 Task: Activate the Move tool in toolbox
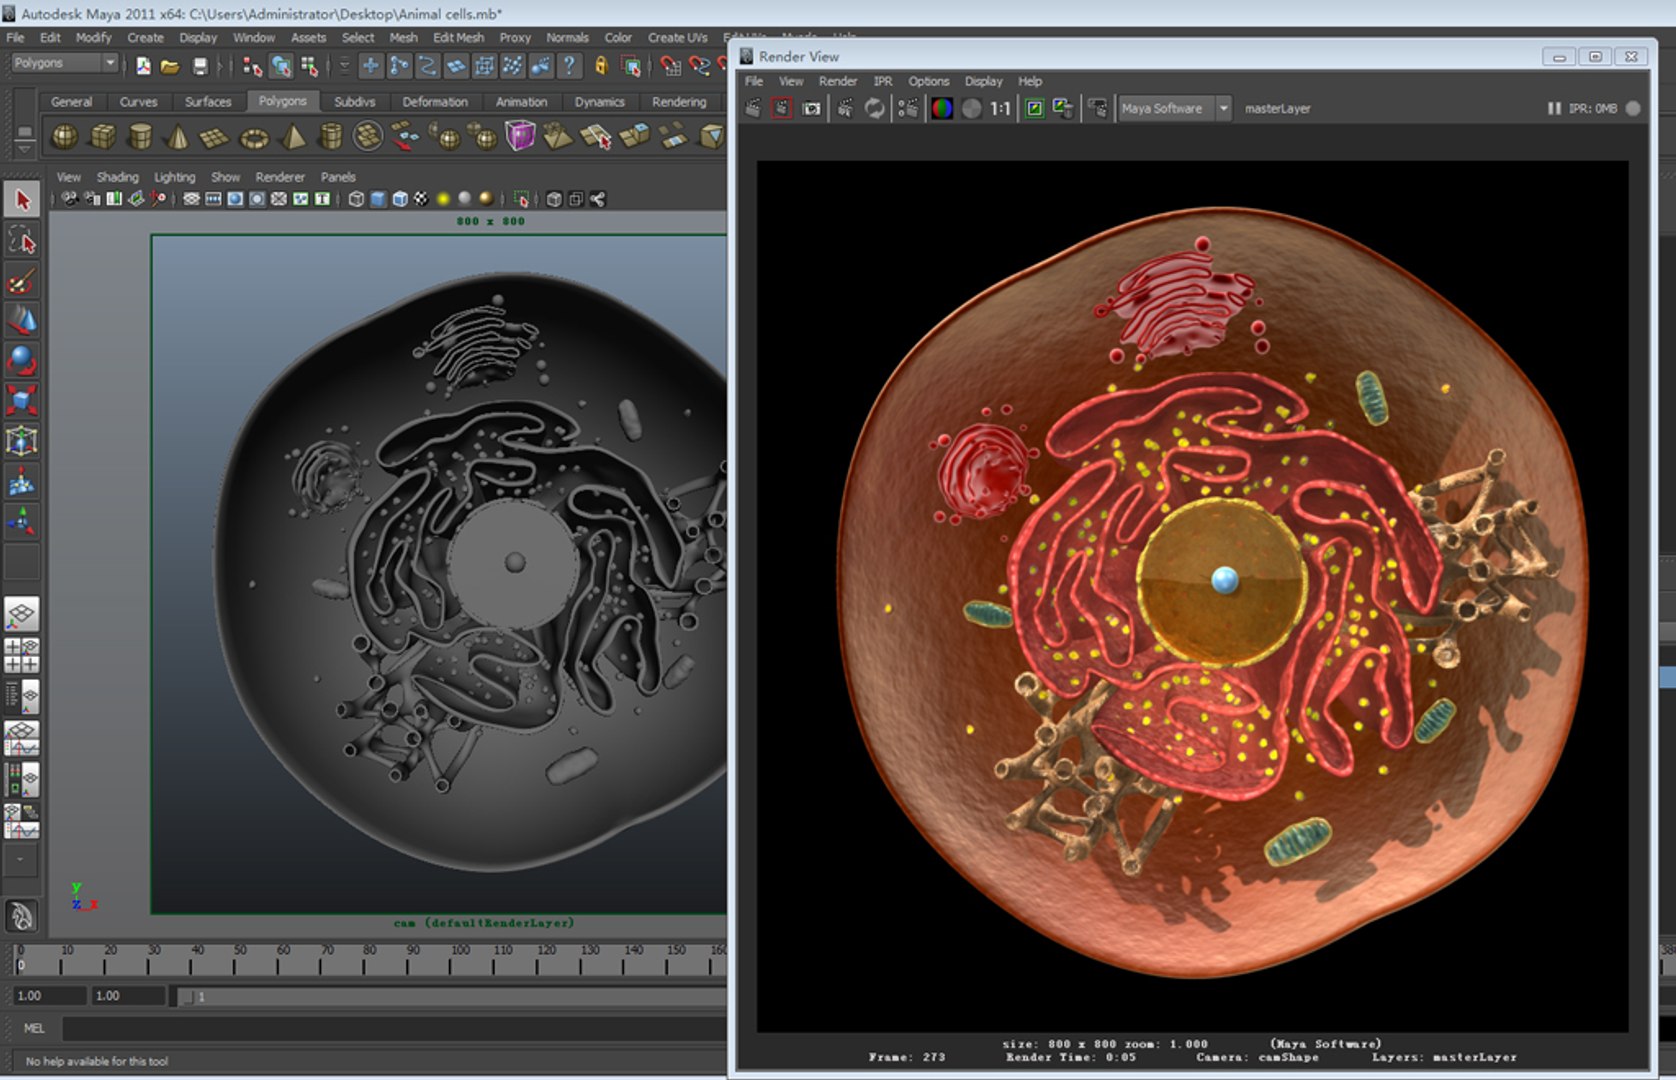22,321
